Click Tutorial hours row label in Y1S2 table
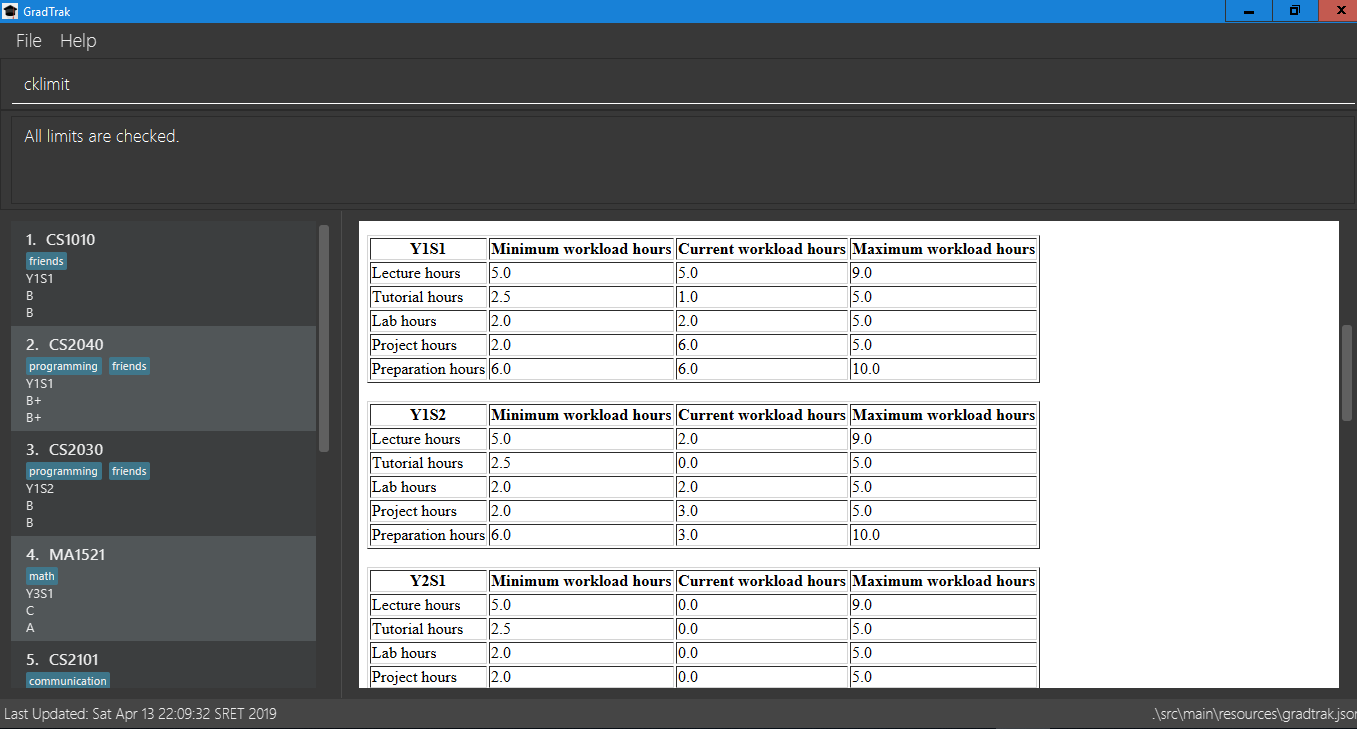This screenshot has width=1357, height=729. click(x=418, y=463)
